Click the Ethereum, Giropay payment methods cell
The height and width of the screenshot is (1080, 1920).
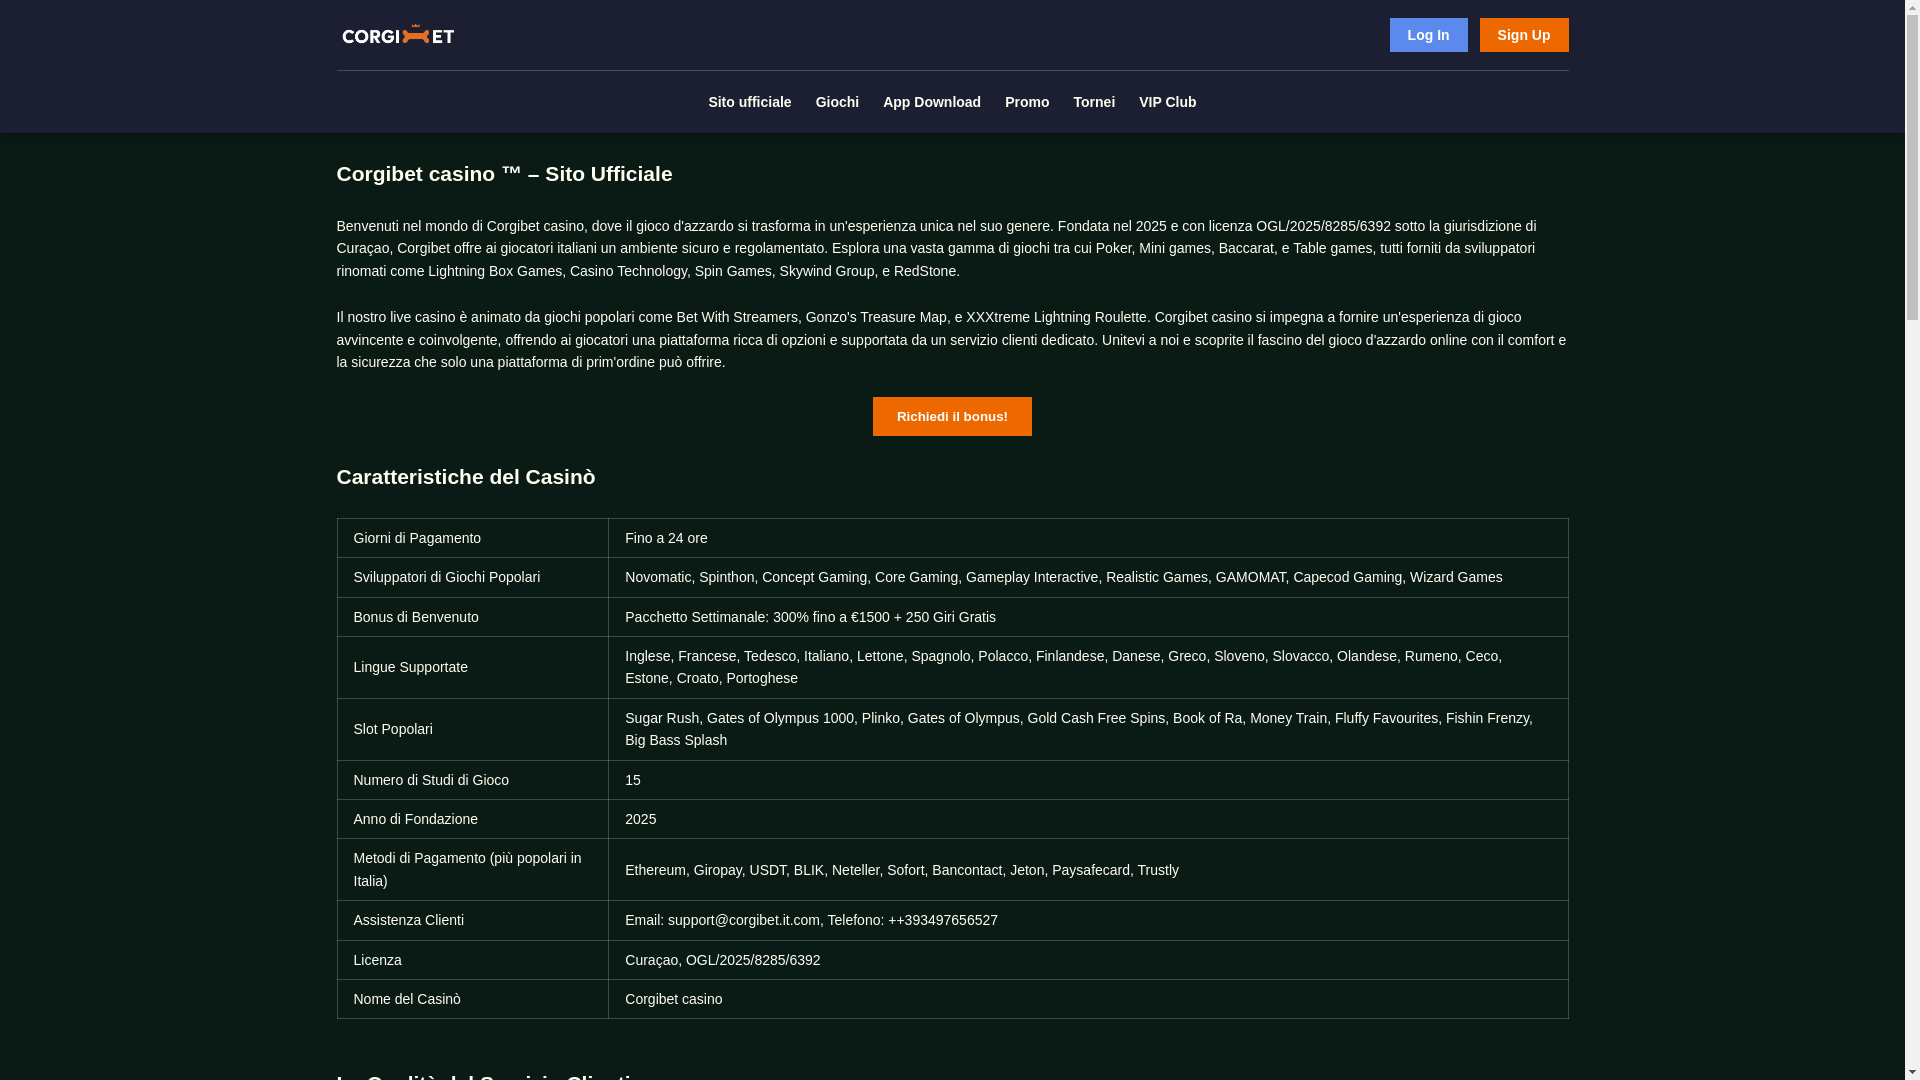1088,869
